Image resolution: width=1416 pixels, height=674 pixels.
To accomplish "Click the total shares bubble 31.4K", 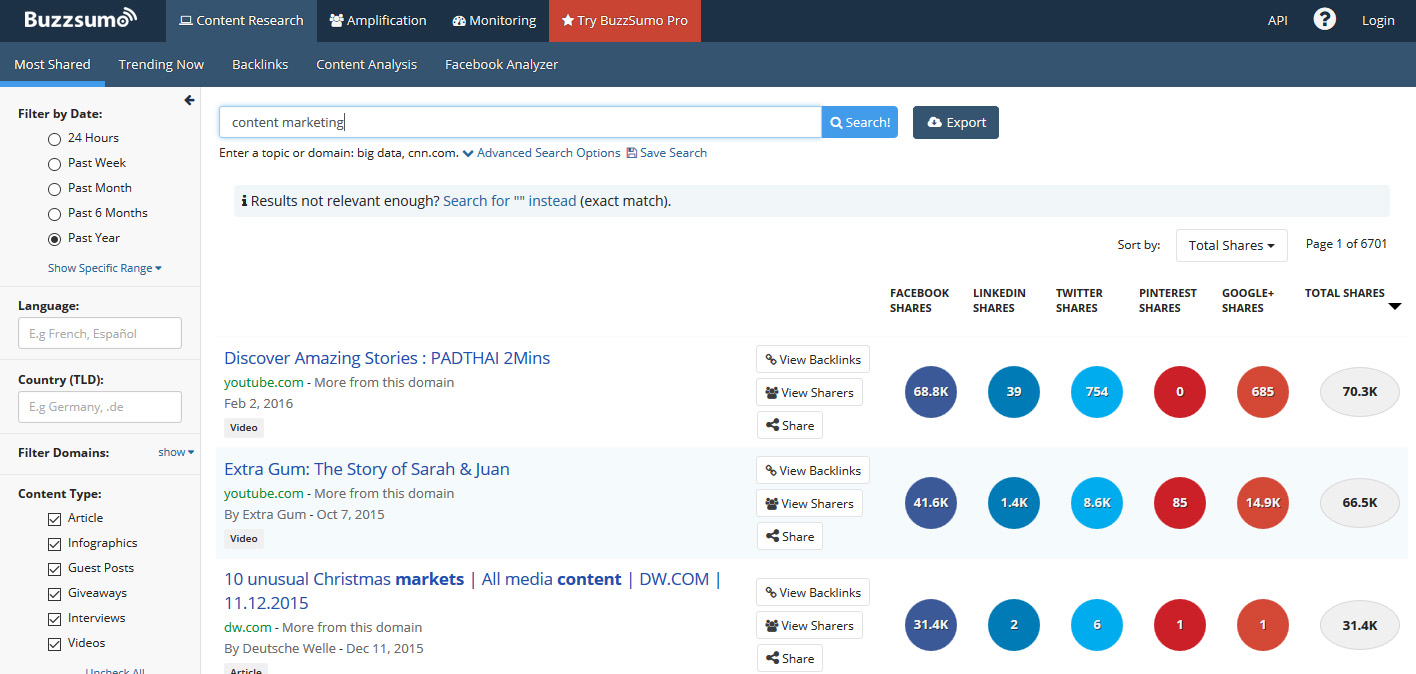I will click(x=1360, y=625).
